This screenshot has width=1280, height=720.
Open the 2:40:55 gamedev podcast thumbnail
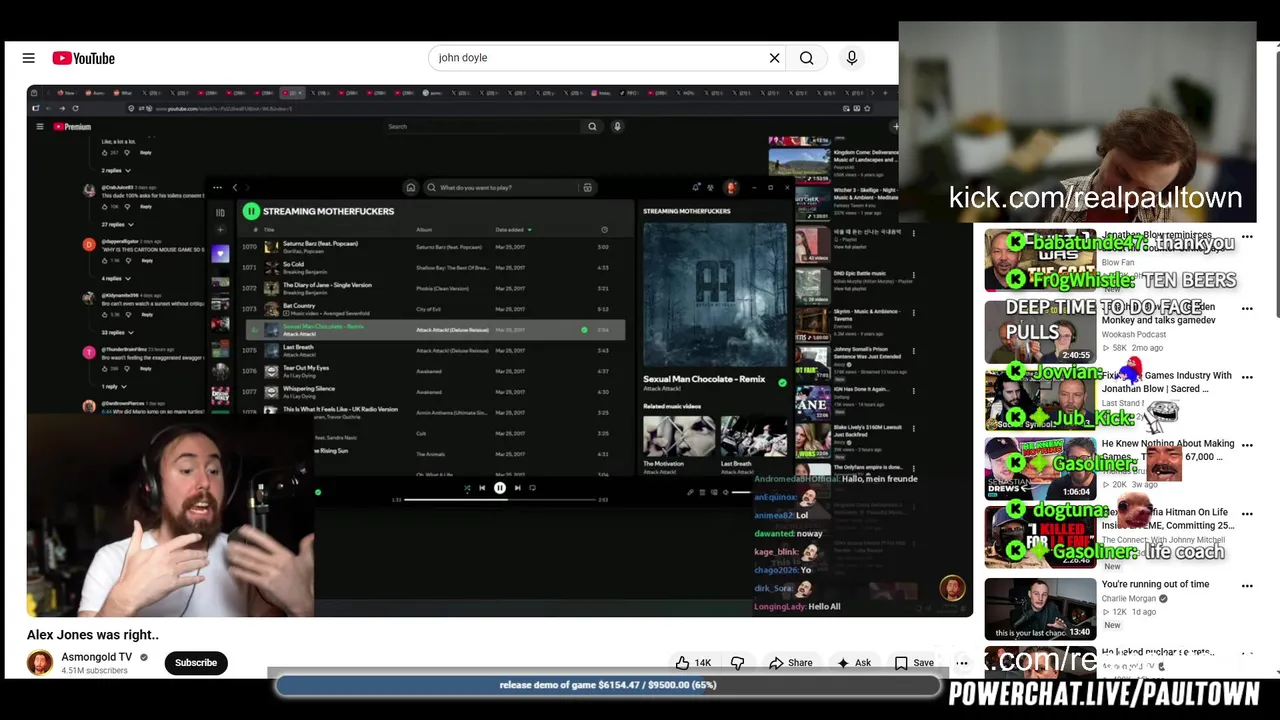coord(1040,332)
